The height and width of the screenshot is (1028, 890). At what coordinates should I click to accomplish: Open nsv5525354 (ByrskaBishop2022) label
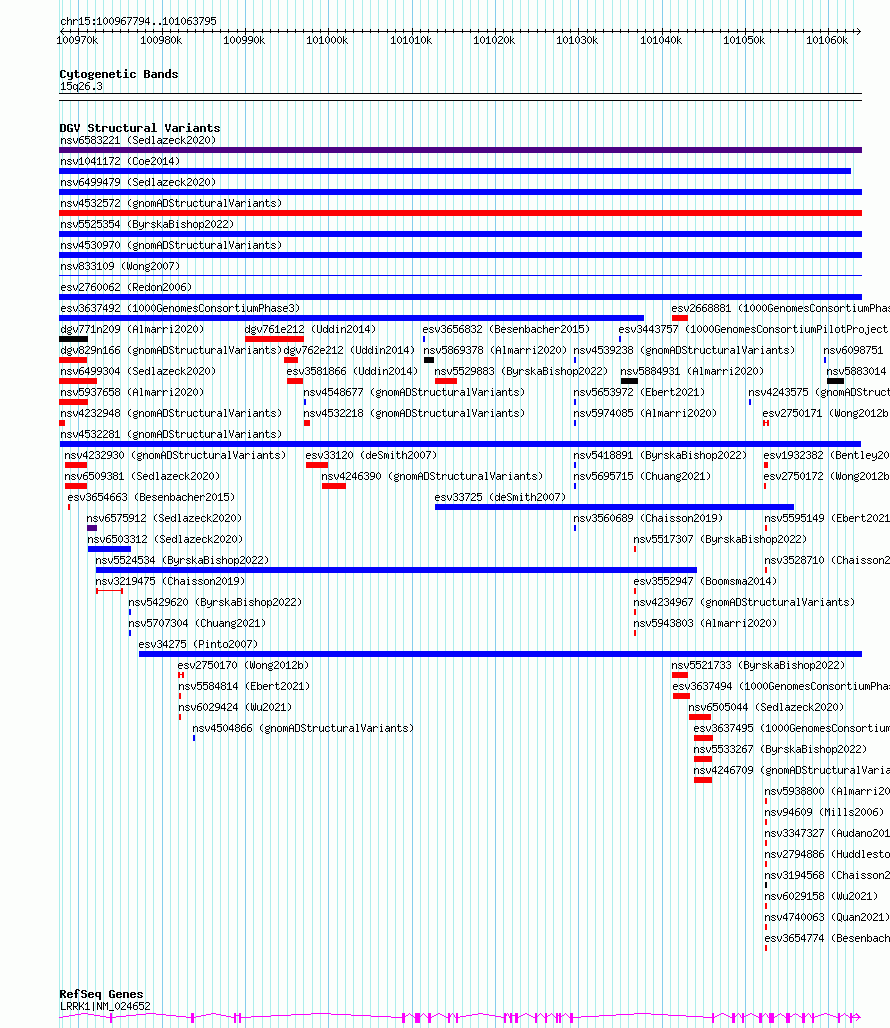coord(147,224)
